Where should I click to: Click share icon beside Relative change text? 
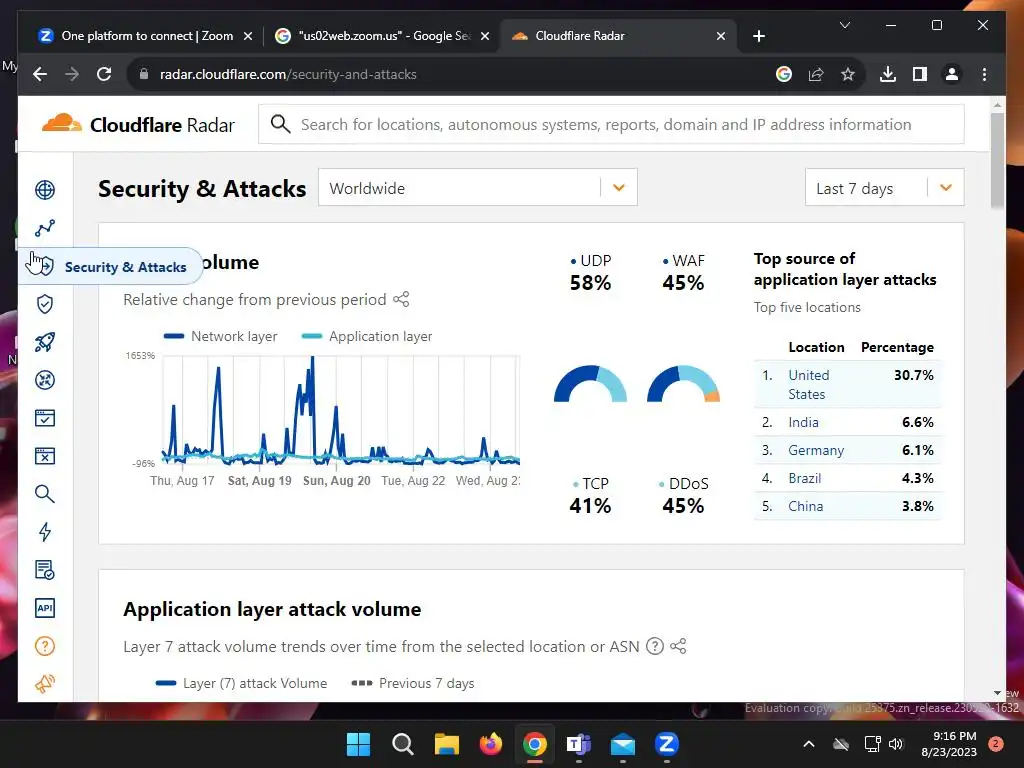click(401, 299)
